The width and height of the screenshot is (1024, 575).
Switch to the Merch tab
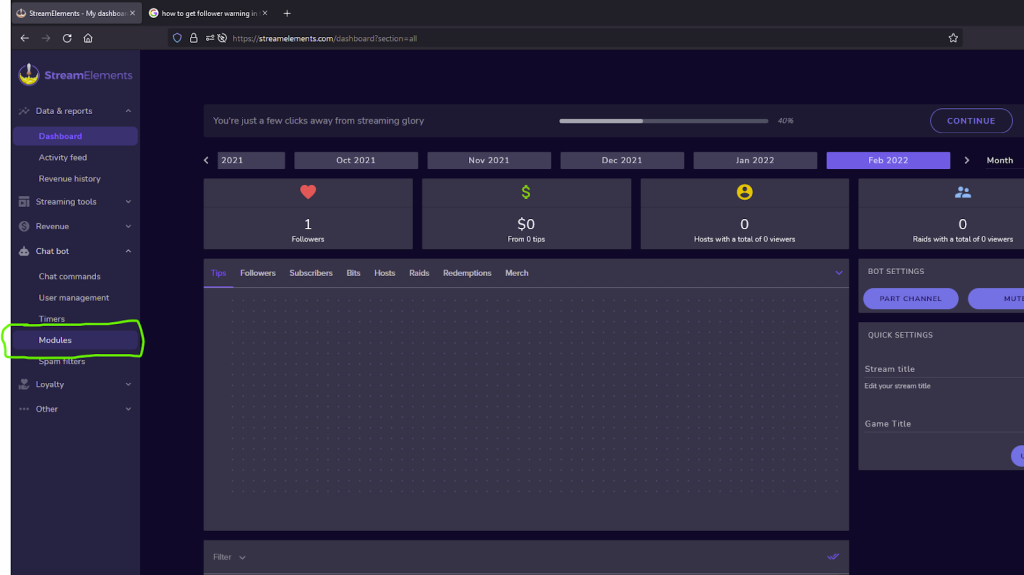[517, 273]
